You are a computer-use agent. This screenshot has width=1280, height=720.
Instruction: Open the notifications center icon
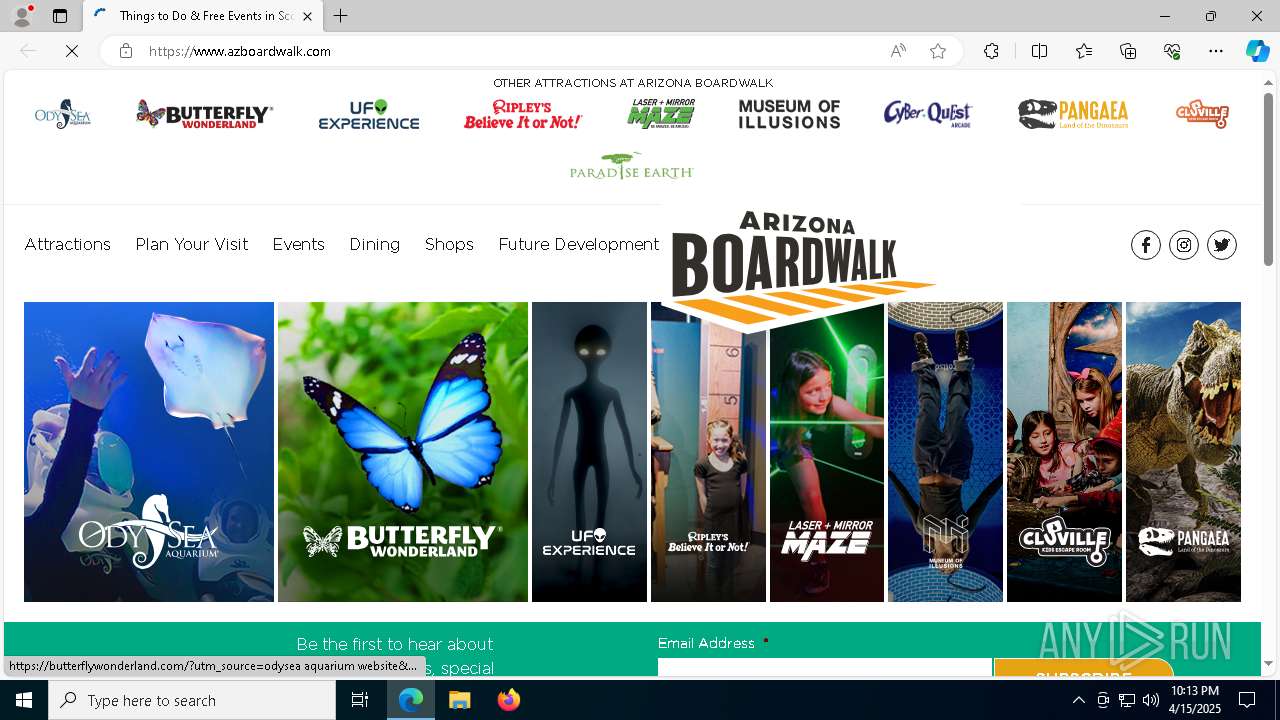1247,700
